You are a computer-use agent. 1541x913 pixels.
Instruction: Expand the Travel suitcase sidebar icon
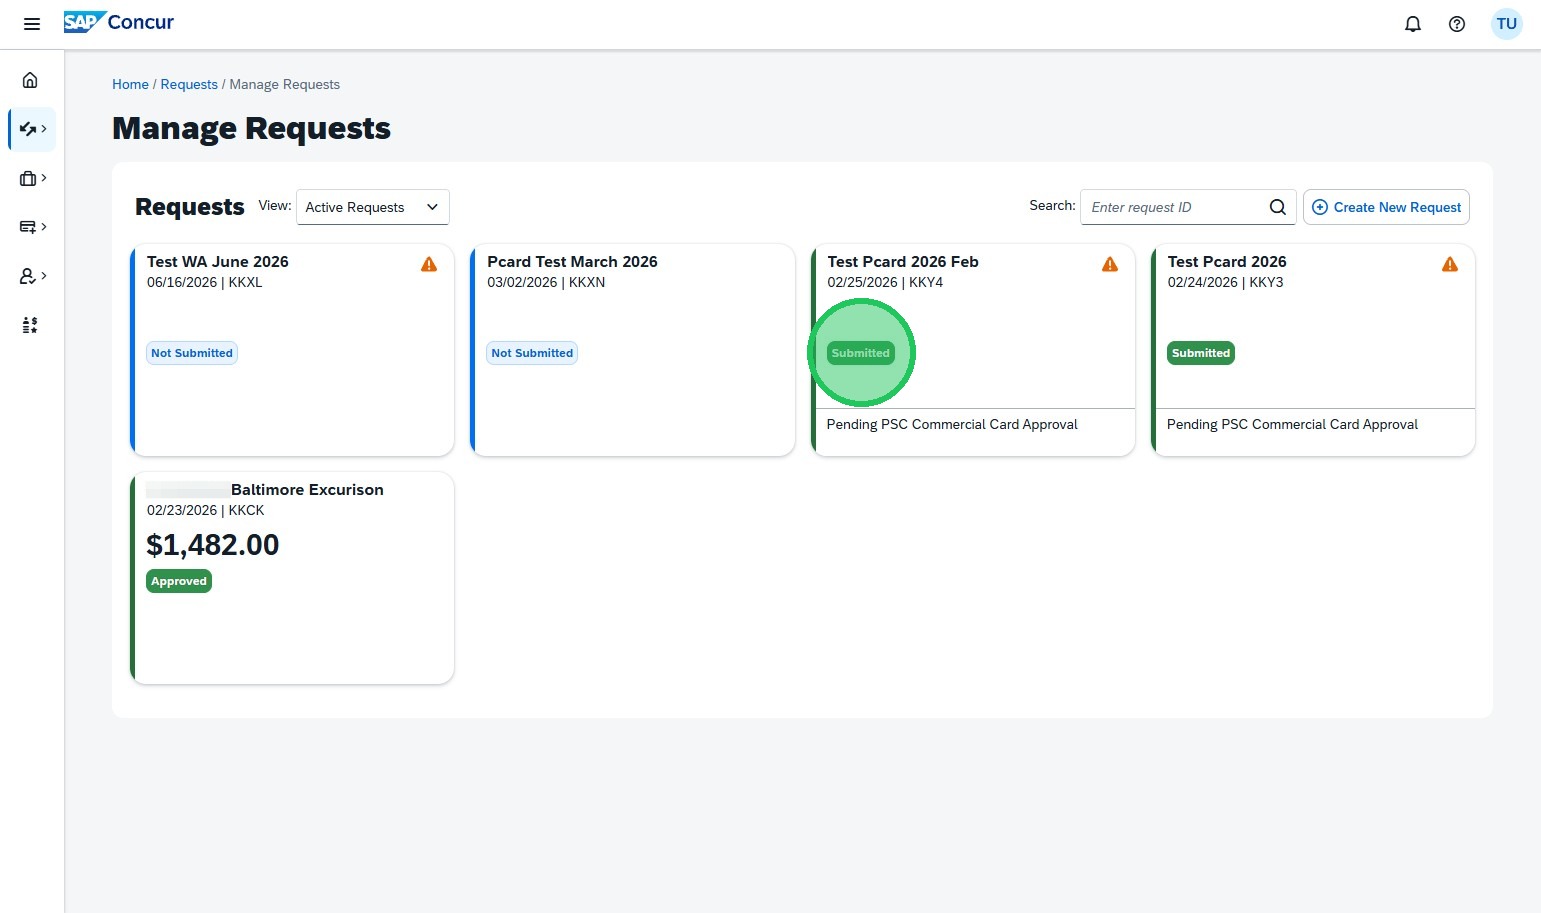33,178
